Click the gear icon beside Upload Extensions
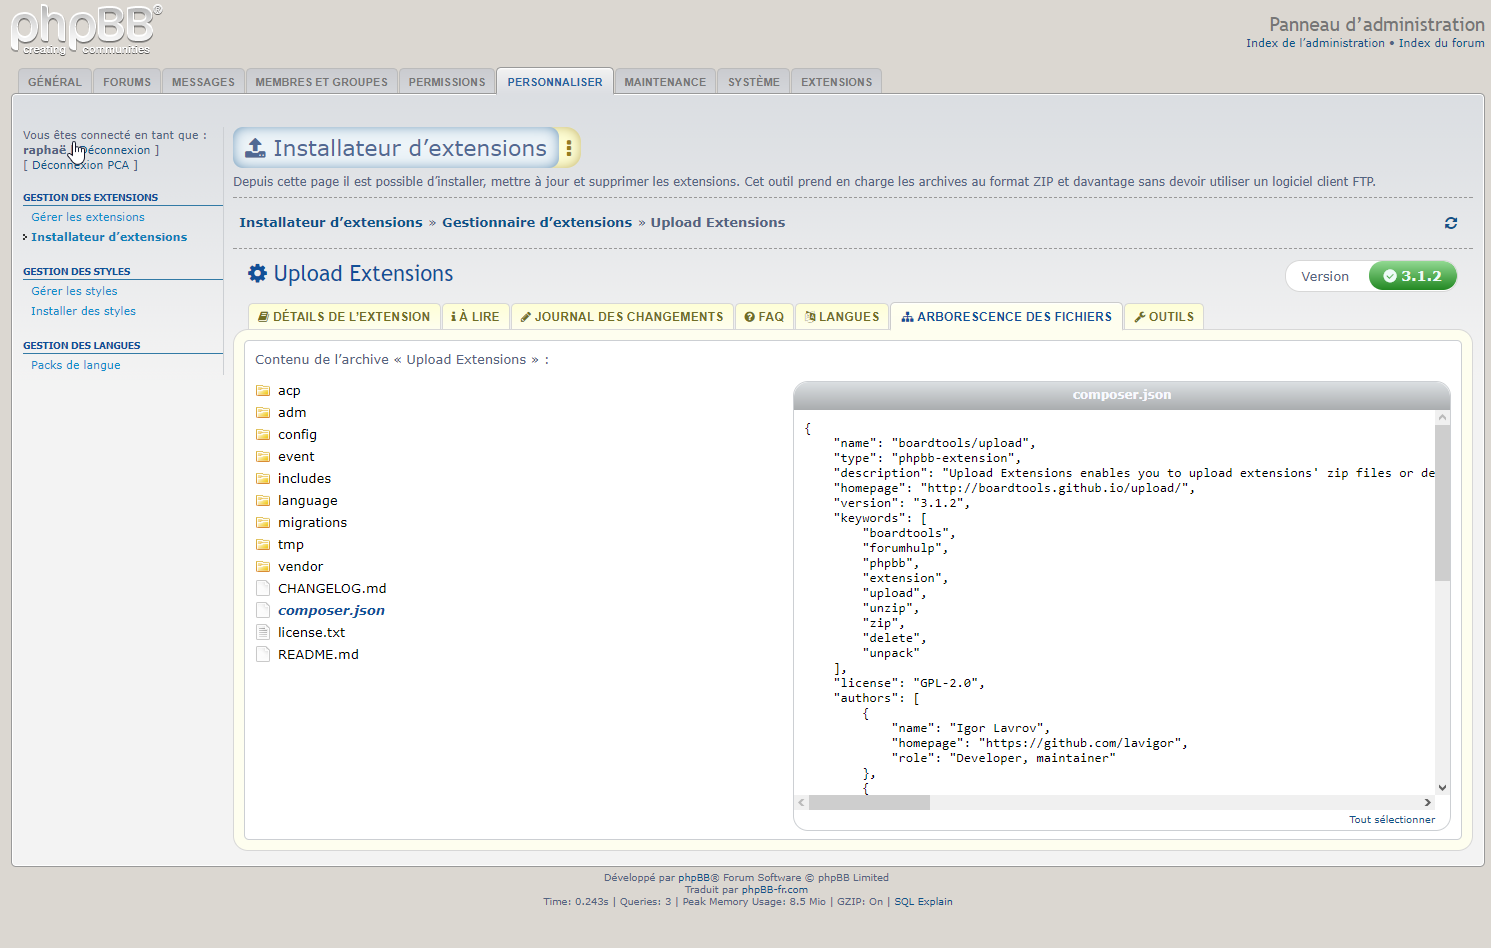 [x=257, y=274]
